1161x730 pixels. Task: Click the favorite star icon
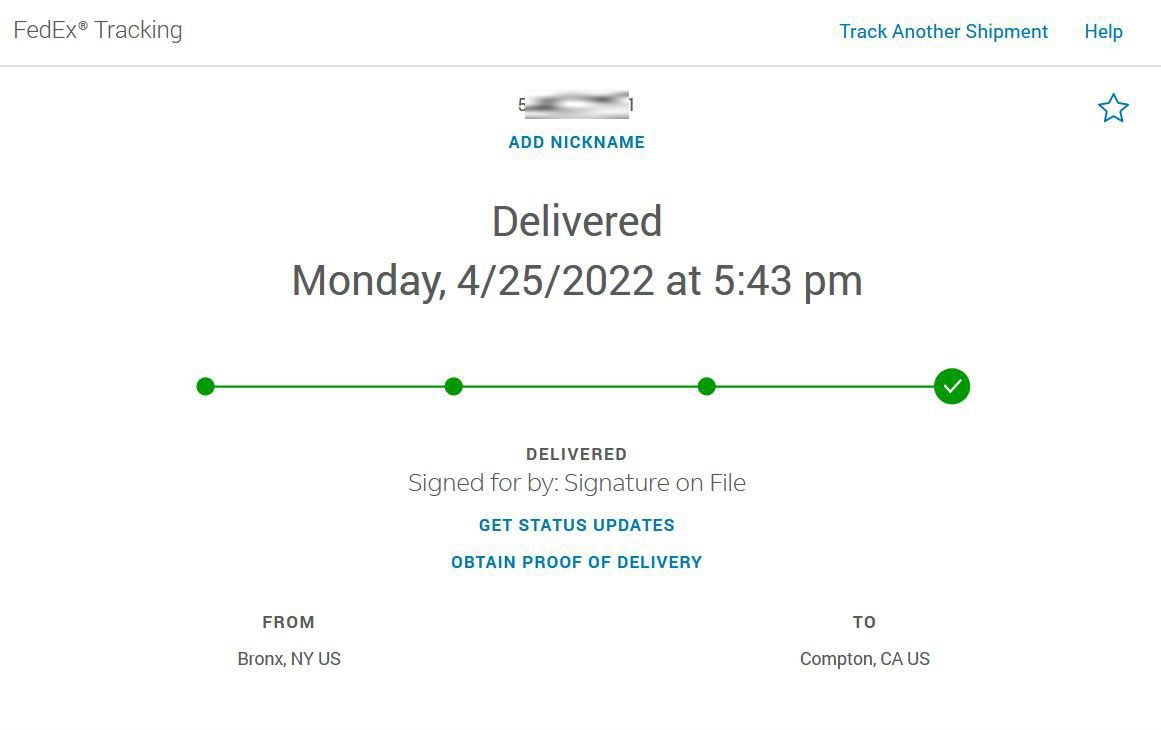[x=1113, y=108]
